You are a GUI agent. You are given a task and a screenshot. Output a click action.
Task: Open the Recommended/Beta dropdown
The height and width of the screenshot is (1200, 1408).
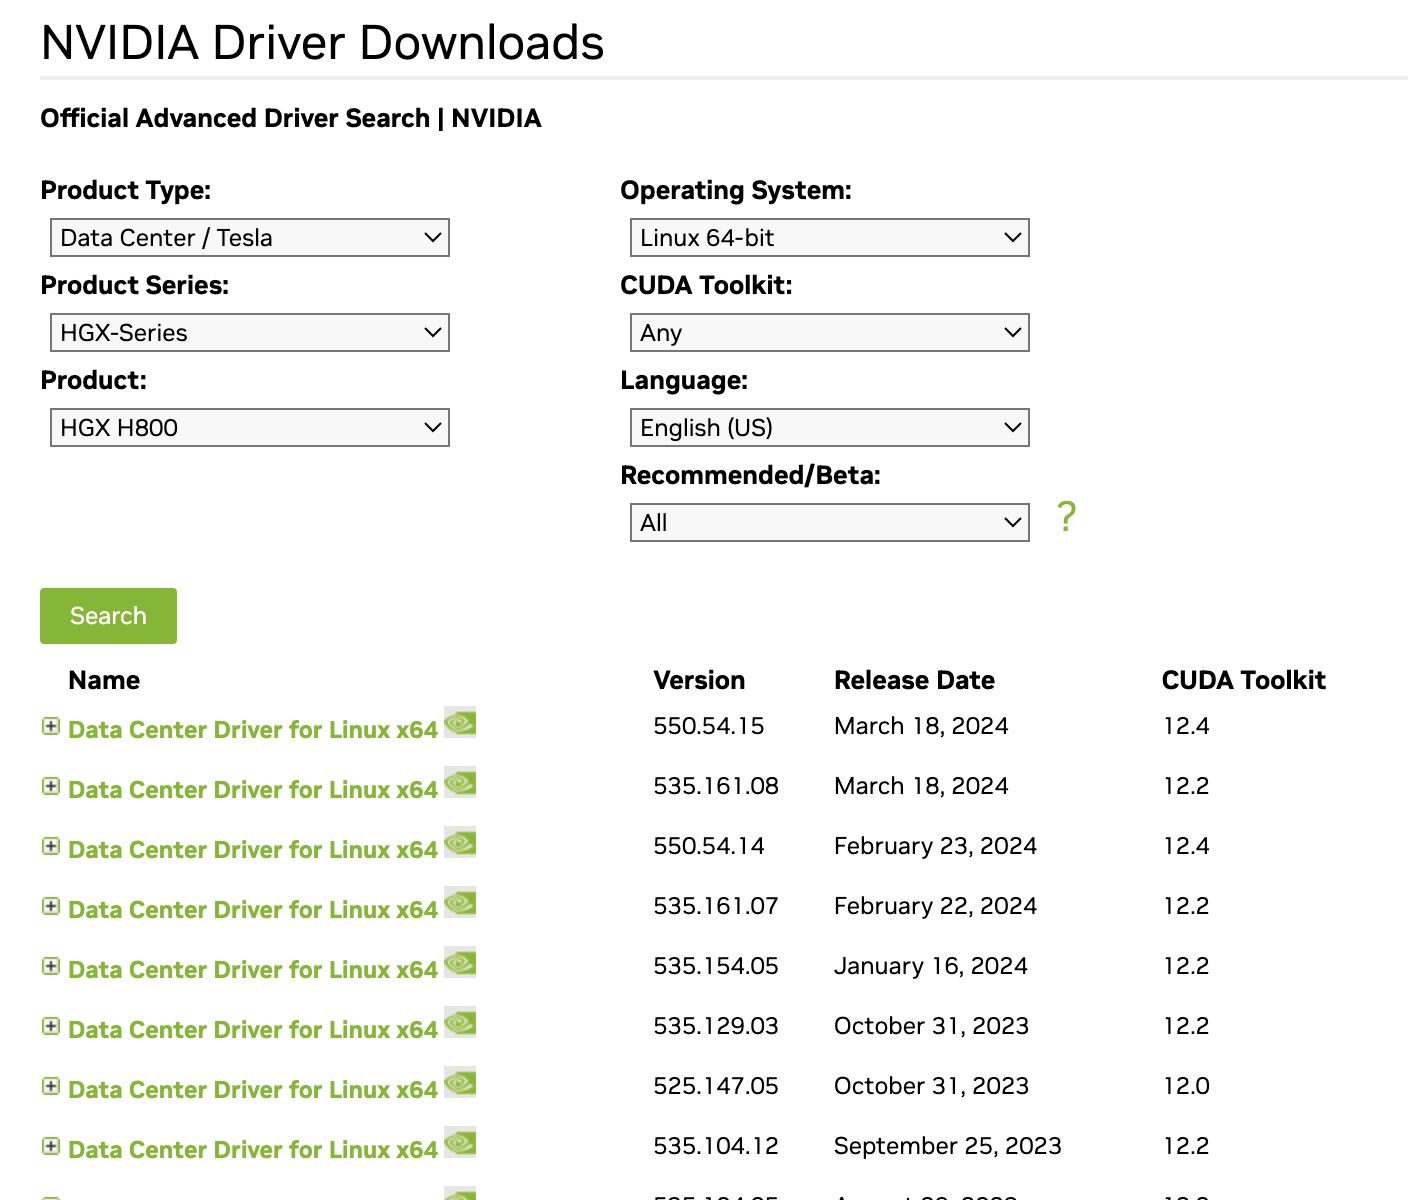(x=830, y=523)
